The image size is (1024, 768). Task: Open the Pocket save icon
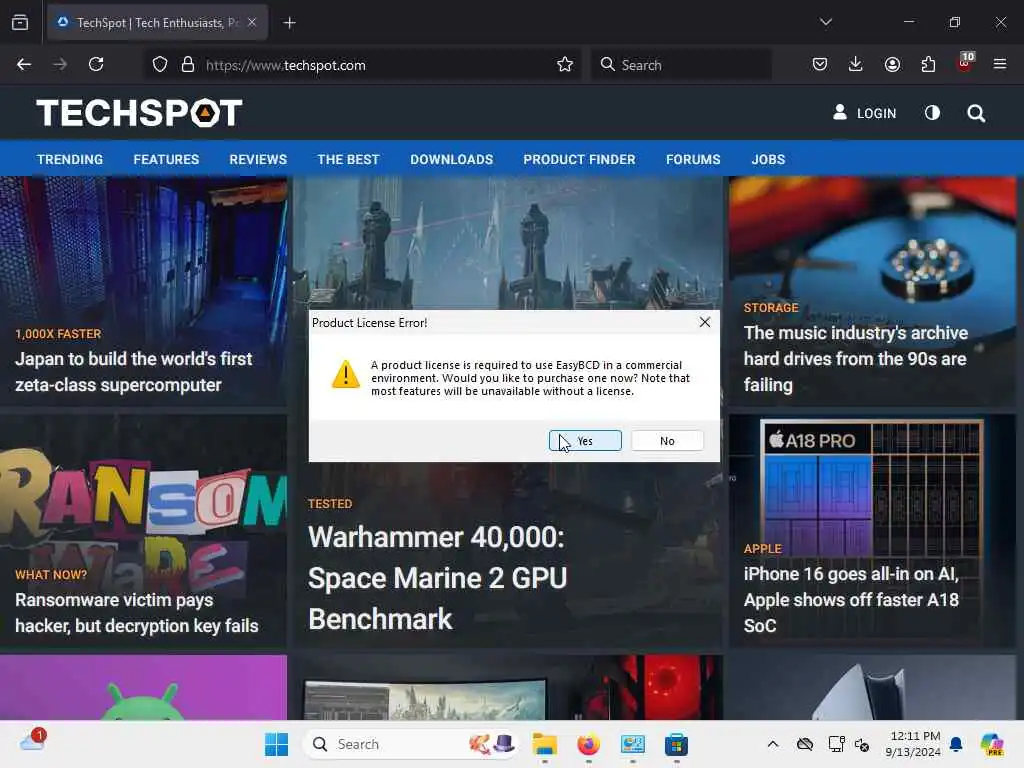pos(820,64)
